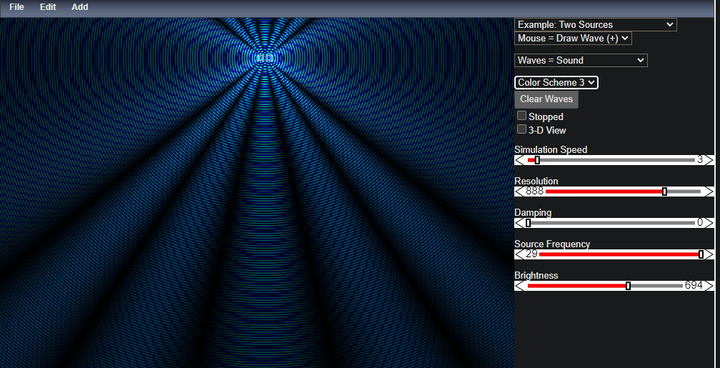Click the left arrow of Damping slider
This screenshot has width=720, height=368.
pyautogui.click(x=518, y=223)
